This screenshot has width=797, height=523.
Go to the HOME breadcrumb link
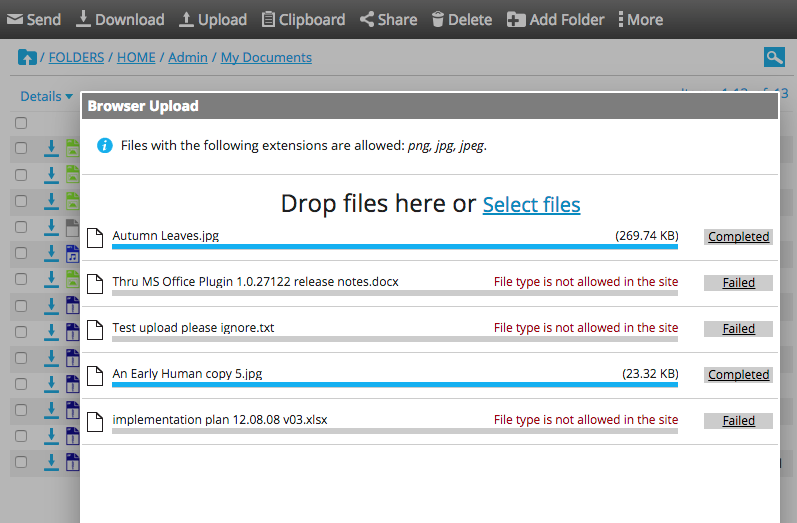[x=136, y=57]
